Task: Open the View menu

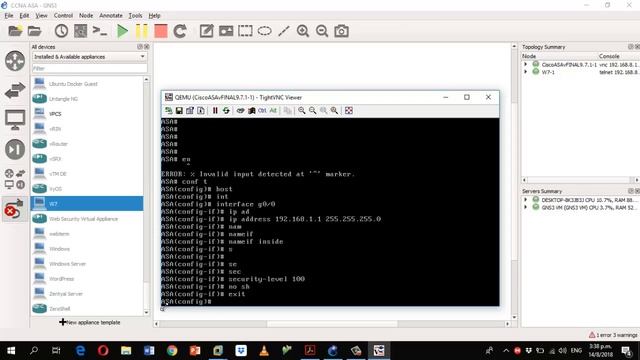Action: 41,16
